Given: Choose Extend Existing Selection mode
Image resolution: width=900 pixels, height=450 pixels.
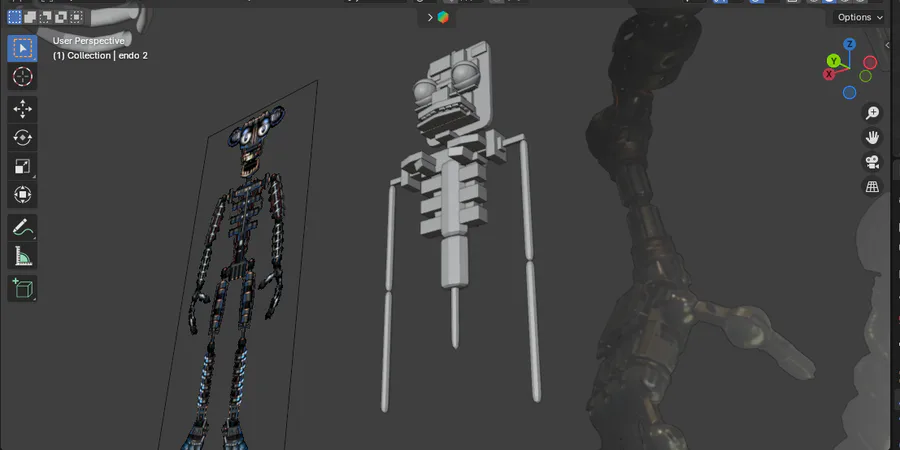Looking at the screenshot, I should [30, 17].
